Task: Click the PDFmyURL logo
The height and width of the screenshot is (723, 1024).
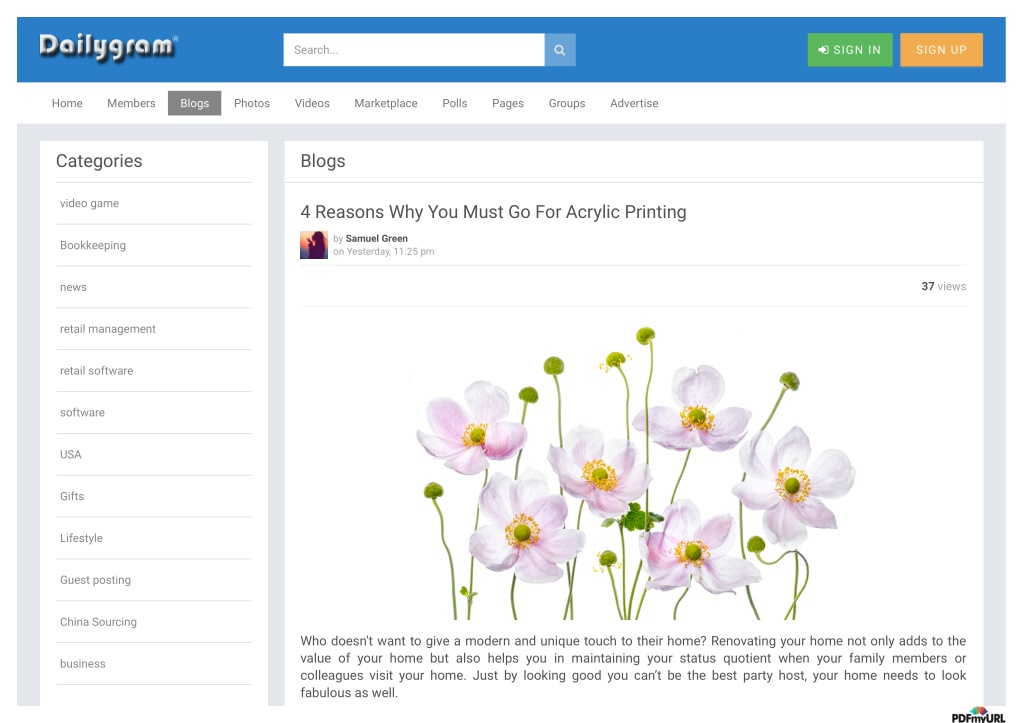Action: coord(978,715)
